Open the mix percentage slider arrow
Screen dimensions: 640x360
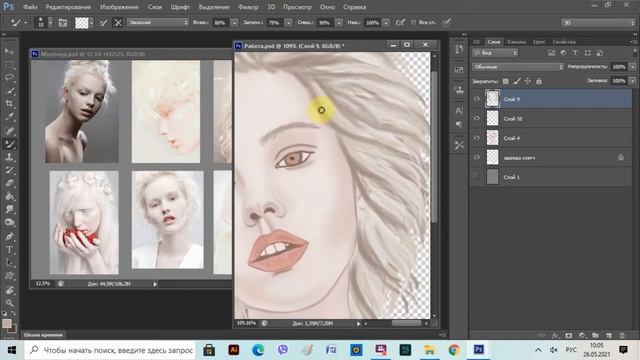tap(339, 23)
